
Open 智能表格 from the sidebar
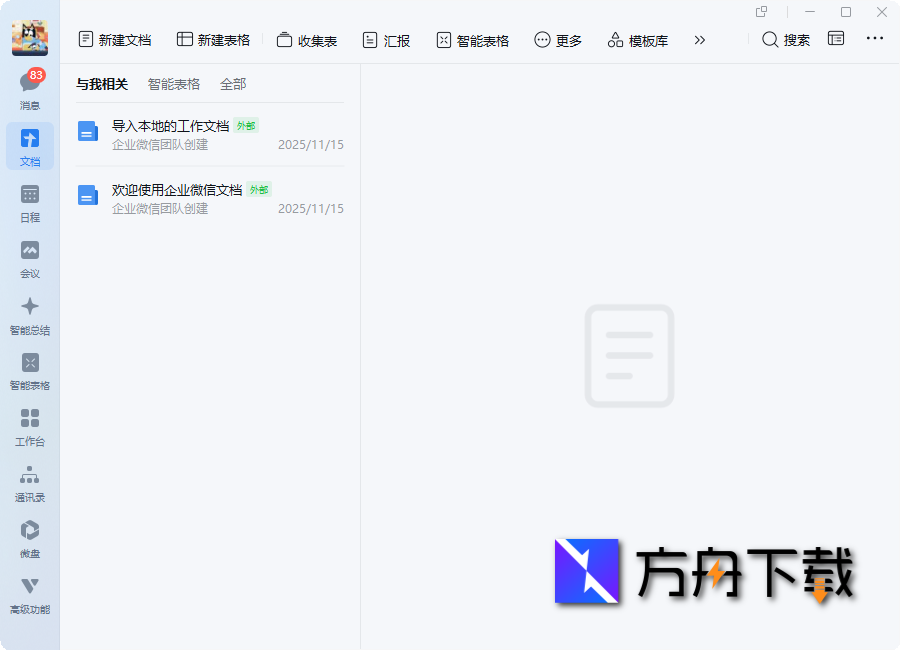coord(30,370)
